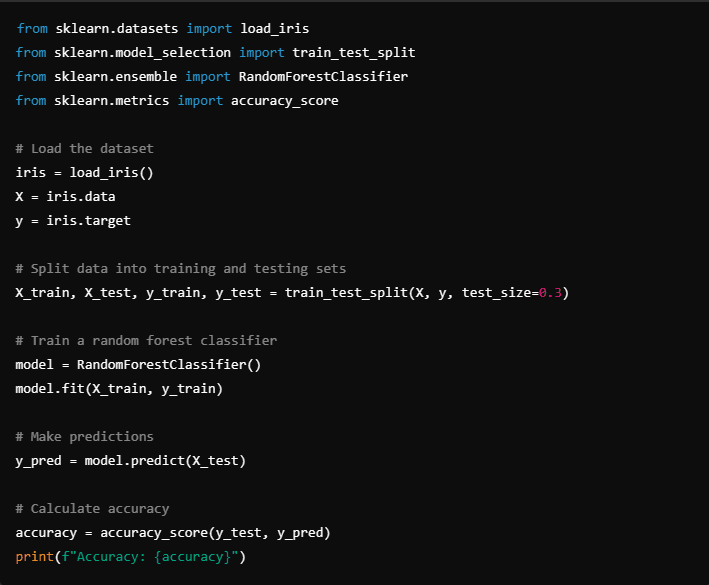Click 'sklearn.ensemble' module name
Screen dimensions: 709x585
click(115, 77)
